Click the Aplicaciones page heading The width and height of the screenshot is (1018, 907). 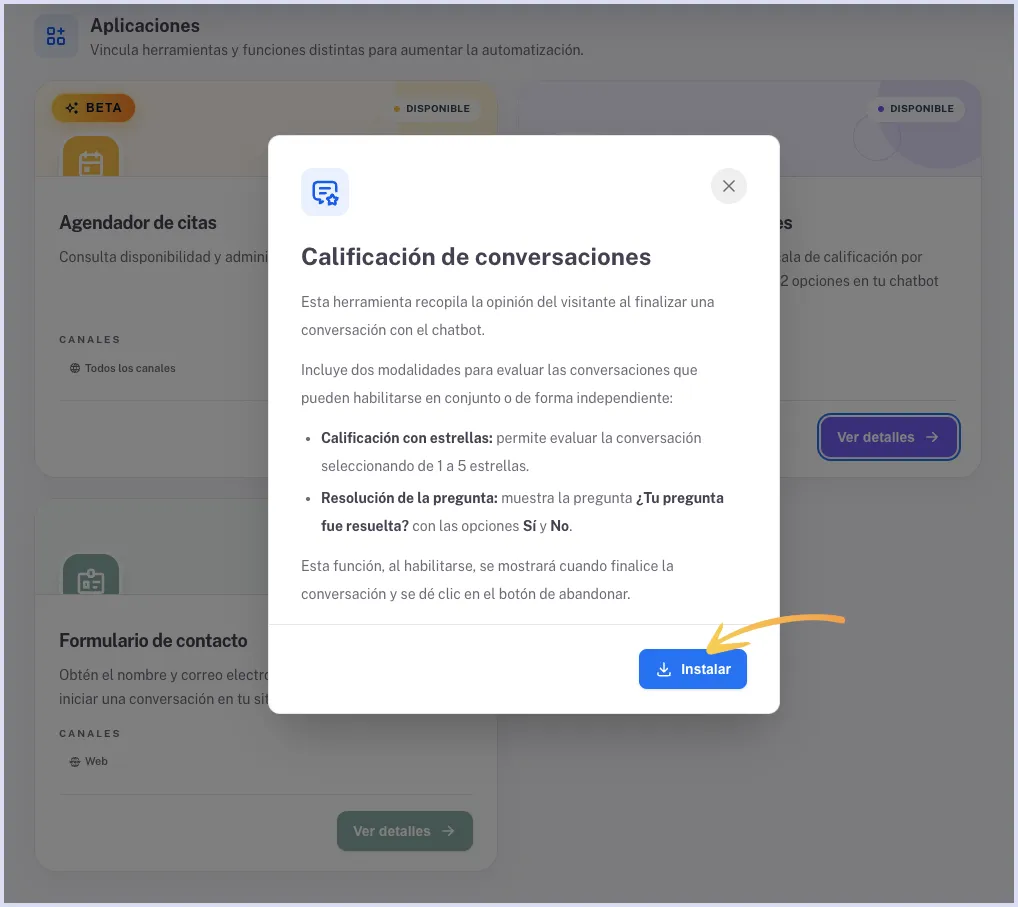tap(145, 25)
